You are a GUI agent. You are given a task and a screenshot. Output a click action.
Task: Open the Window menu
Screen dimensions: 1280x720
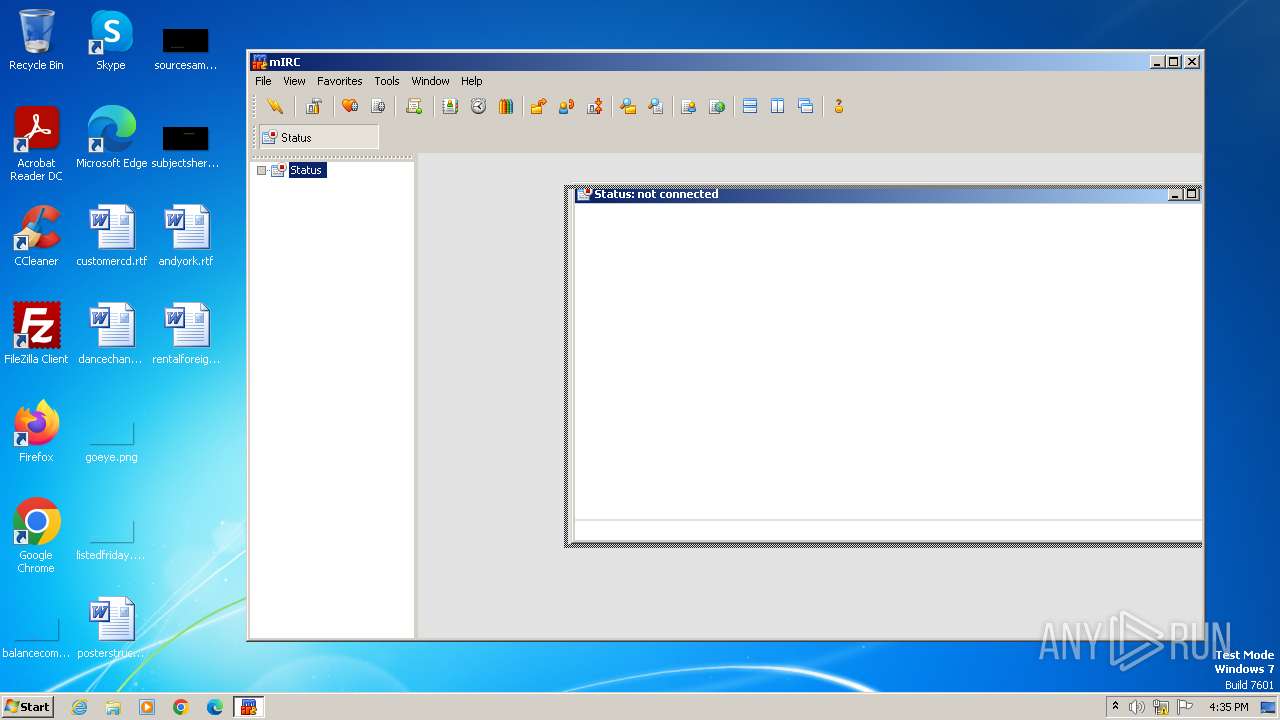[x=430, y=81]
